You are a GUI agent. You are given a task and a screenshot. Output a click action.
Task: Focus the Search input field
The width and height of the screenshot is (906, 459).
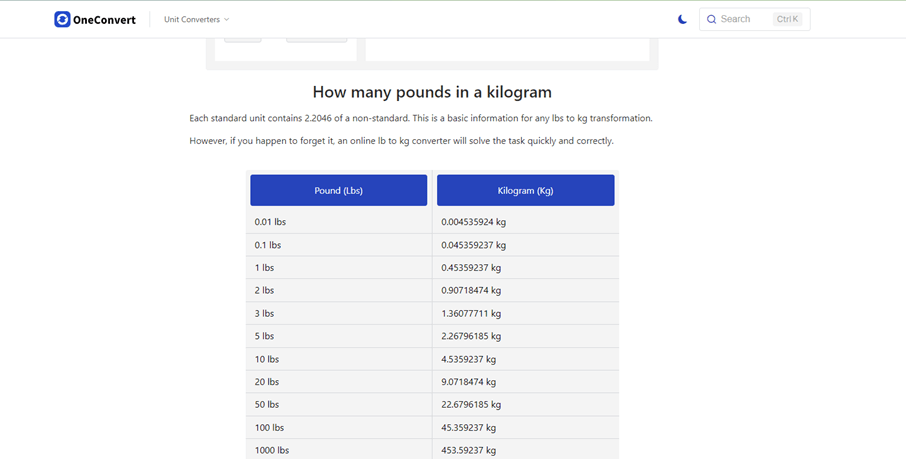coord(755,19)
